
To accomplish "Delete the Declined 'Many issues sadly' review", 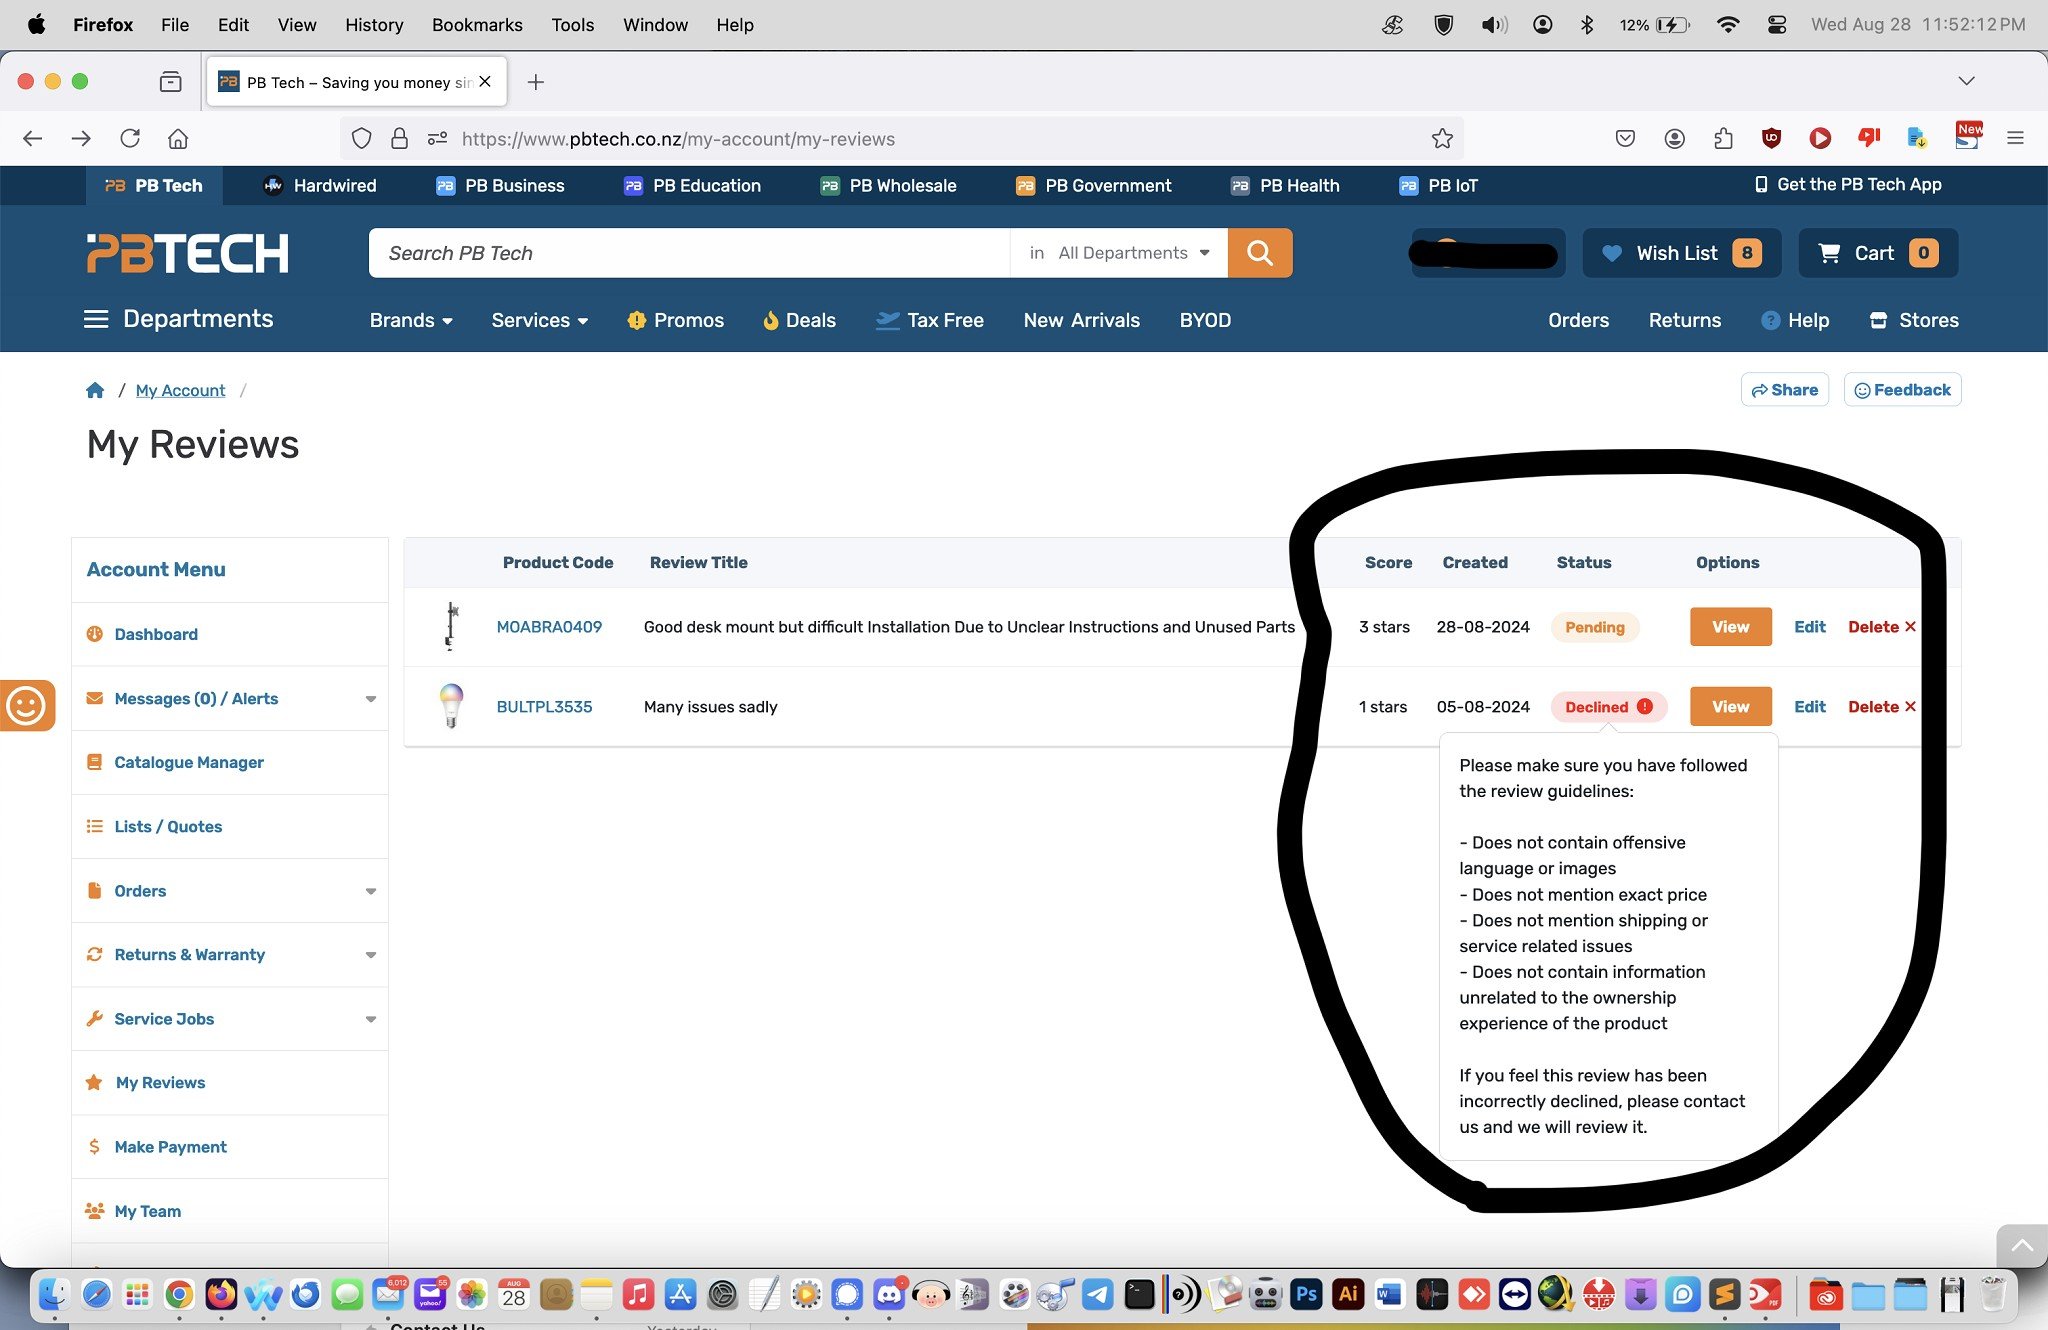I will point(1882,706).
